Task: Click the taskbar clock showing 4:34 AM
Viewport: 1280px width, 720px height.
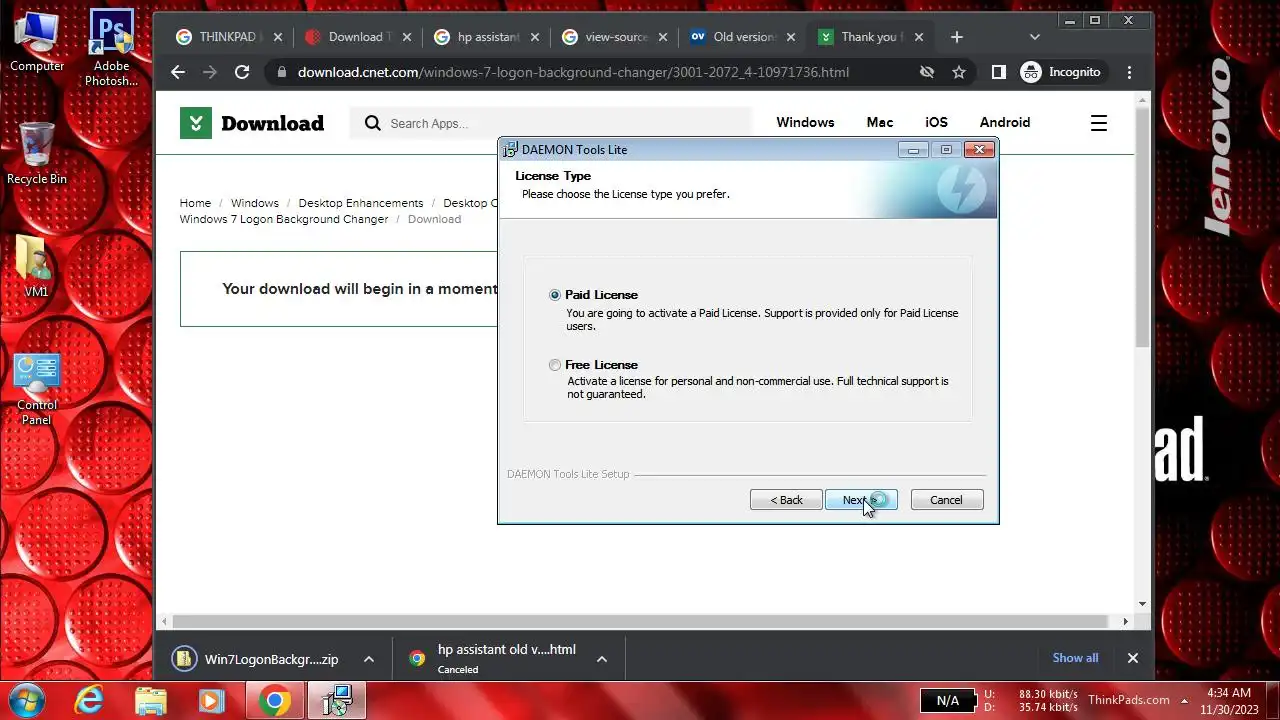Action: tap(1229, 700)
